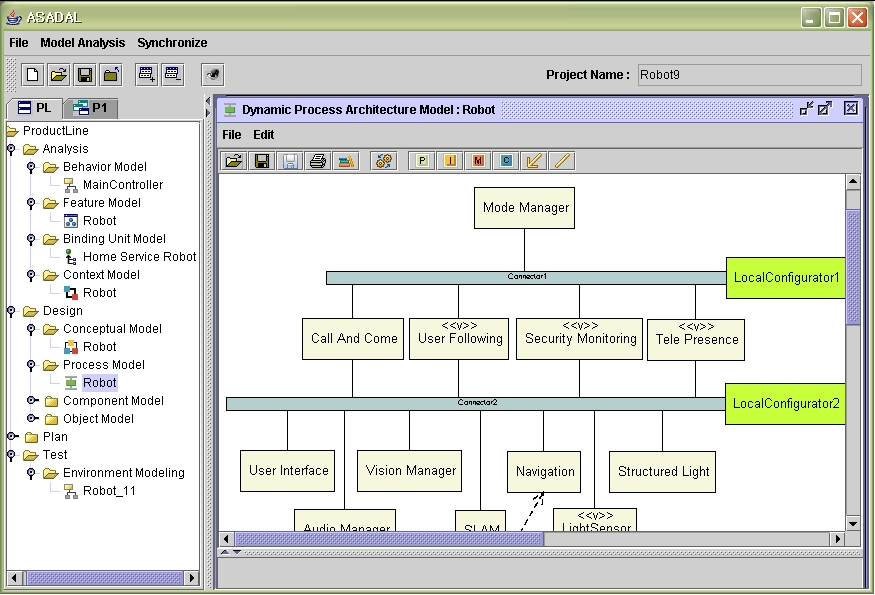875x595 pixels.
Task: Collapse the Behavior Model folder
Action: [31, 167]
